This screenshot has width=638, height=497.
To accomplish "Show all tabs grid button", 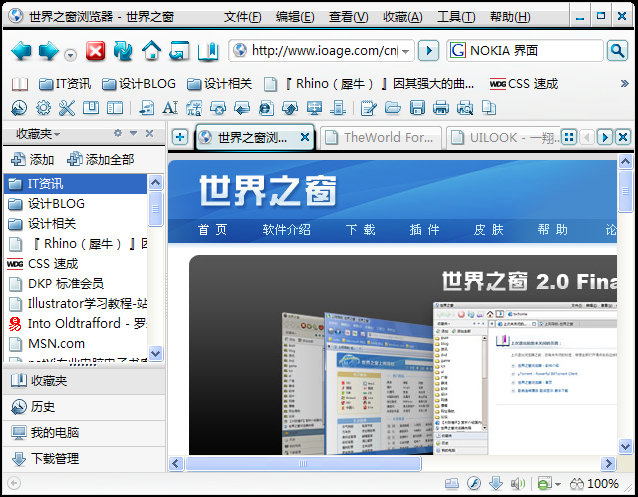I will pyautogui.click(x=569, y=137).
